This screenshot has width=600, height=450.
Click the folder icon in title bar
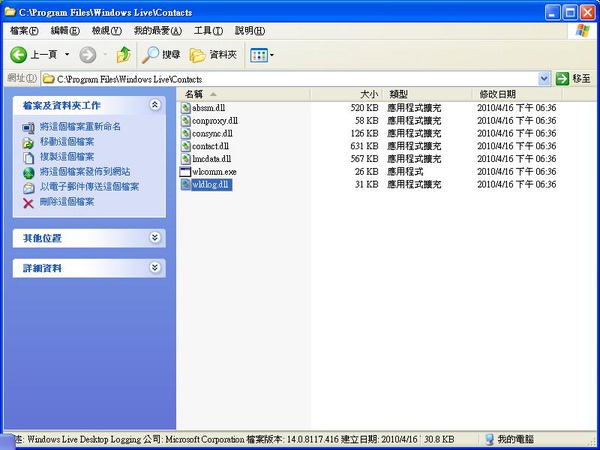[10, 11]
